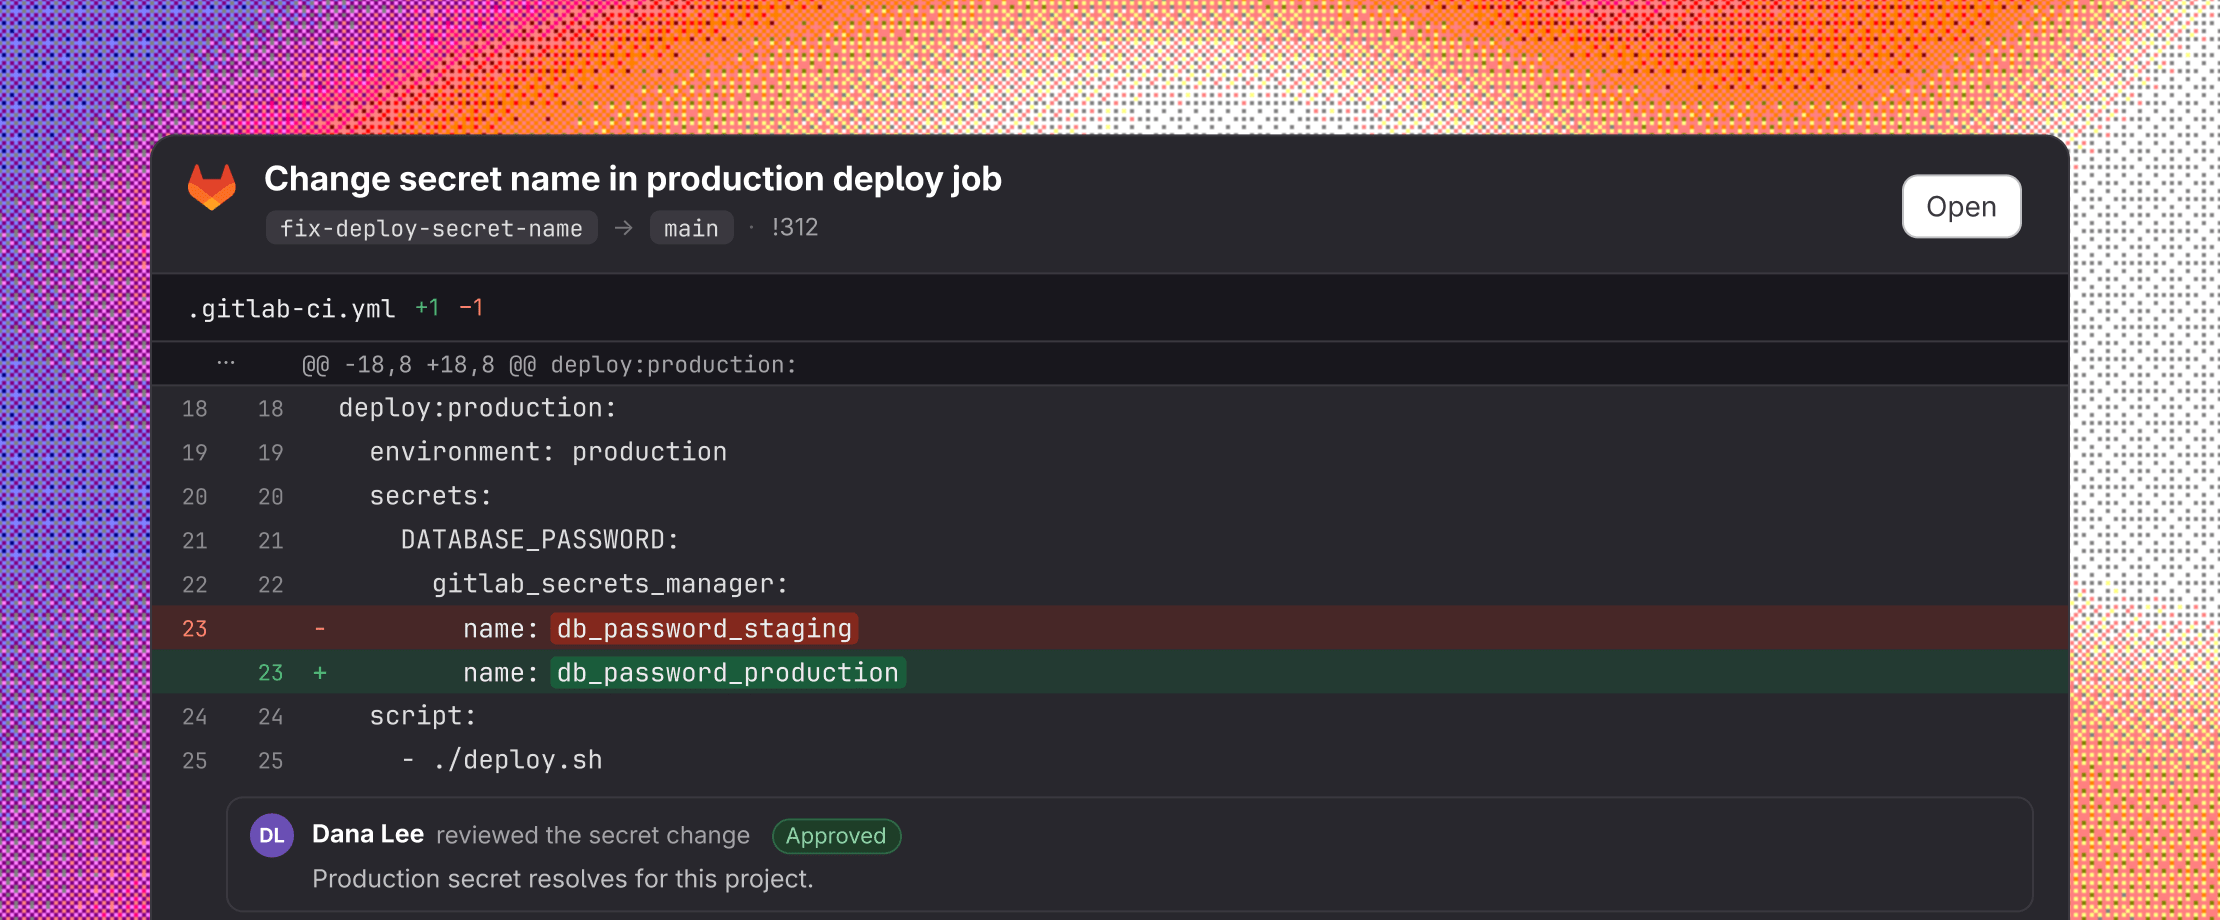This screenshot has height=920, width=2220.
Task: Click new line number 25
Action: [x=271, y=761]
